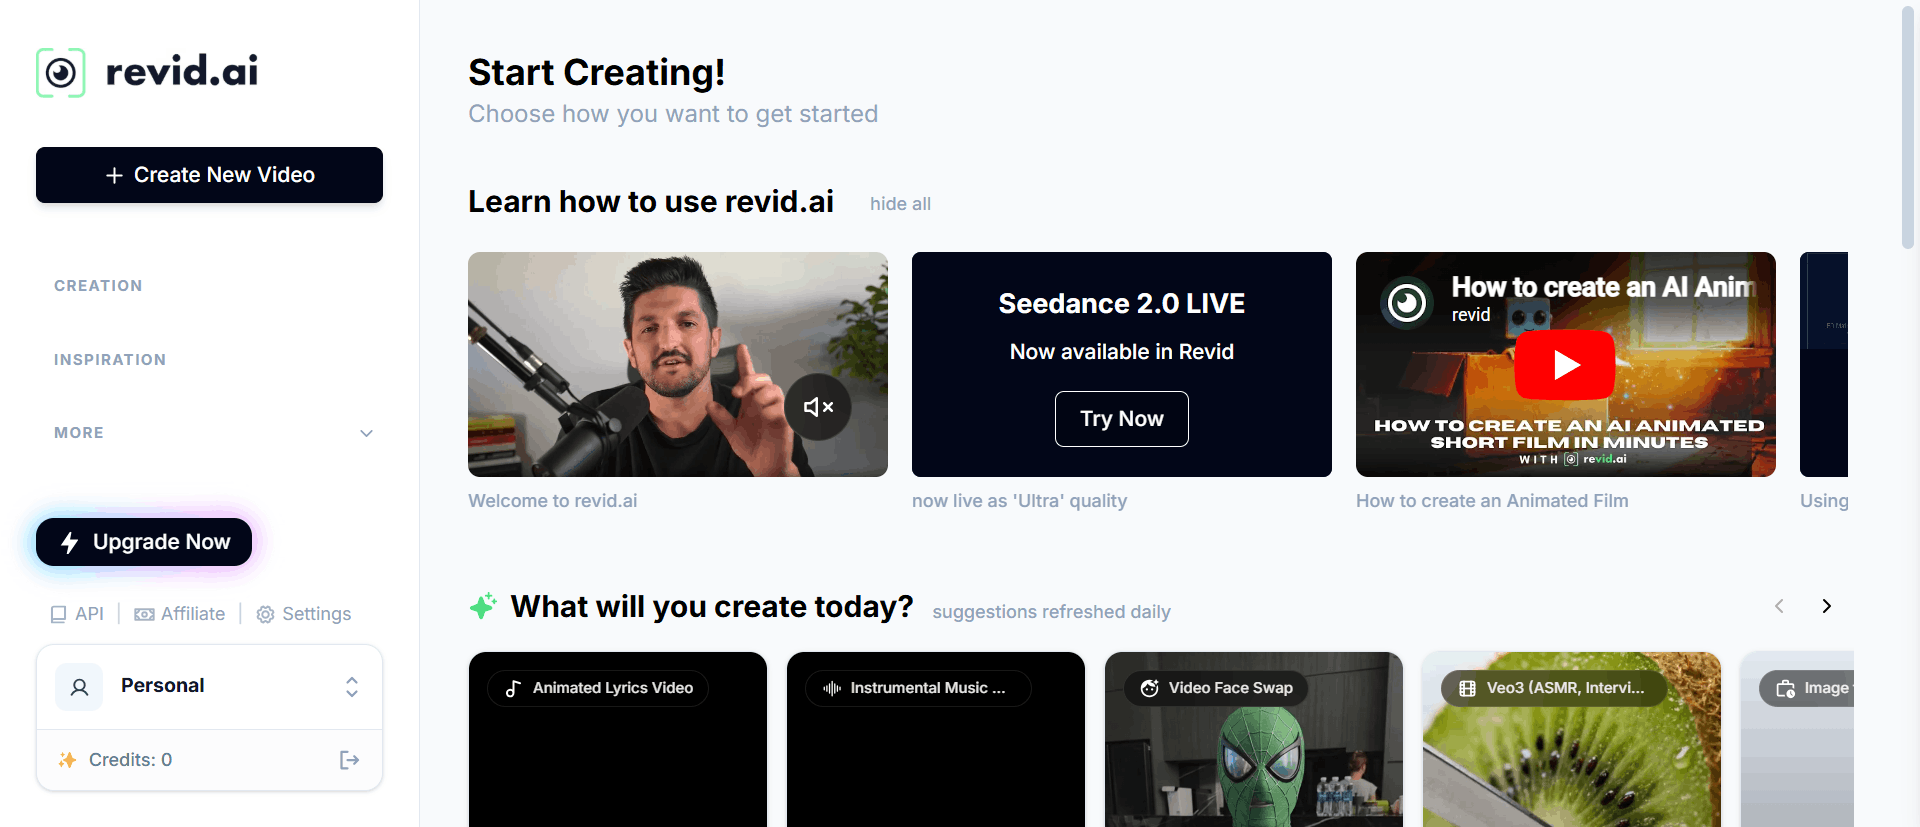The width and height of the screenshot is (1920, 827).
Task: Open the Welcome to revid.ai video thumbnail
Action: [678, 364]
